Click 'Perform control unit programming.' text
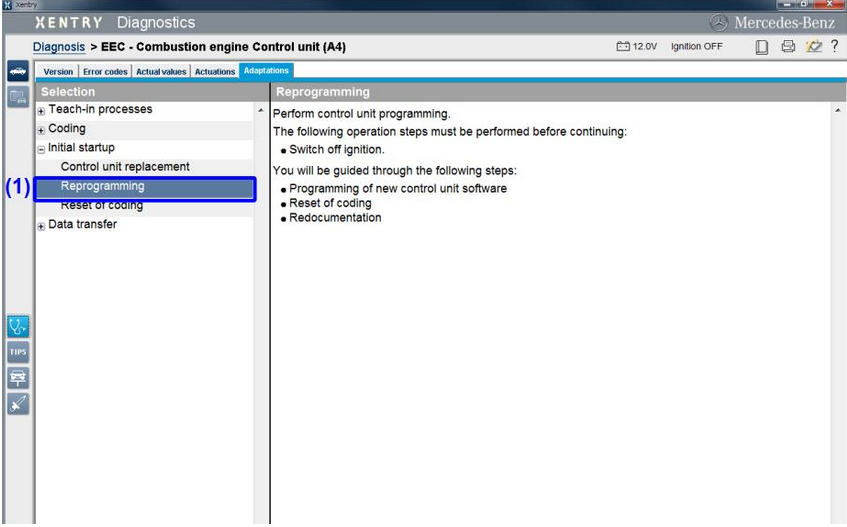 [361, 114]
